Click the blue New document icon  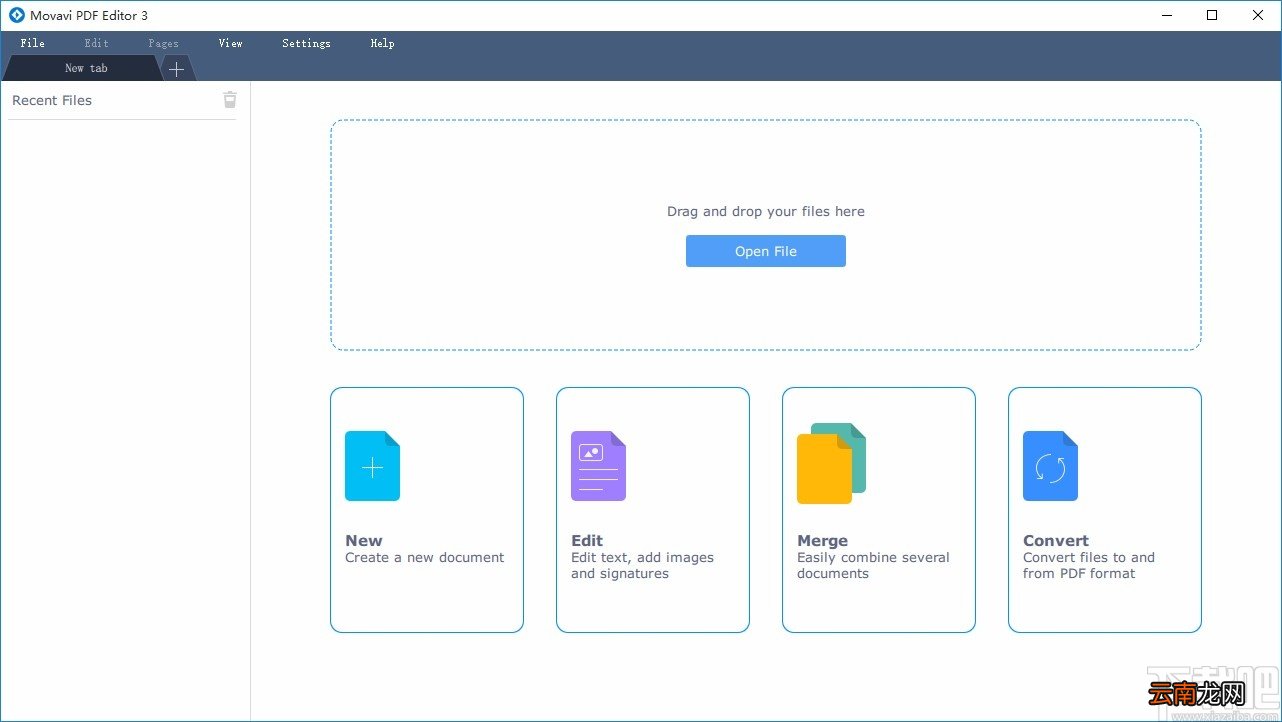click(x=372, y=466)
